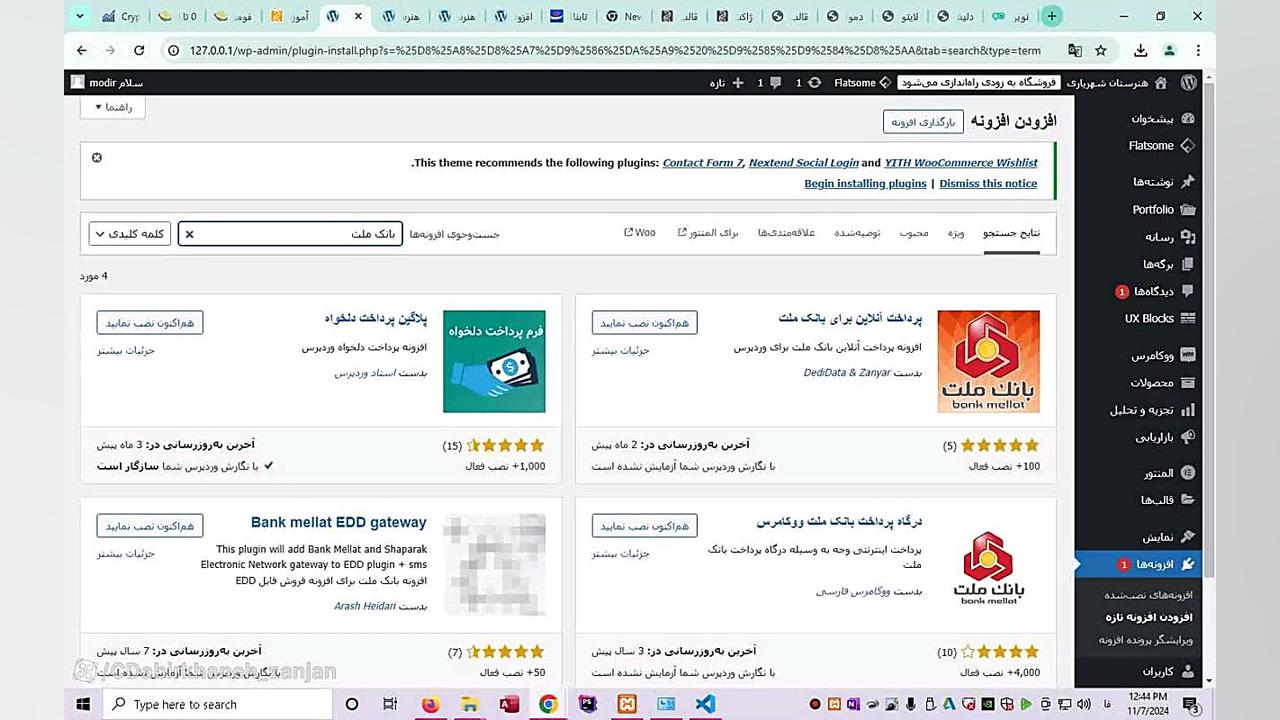This screenshot has width=1280, height=720.
Task: Click the browser address bar
Action: coord(615,50)
